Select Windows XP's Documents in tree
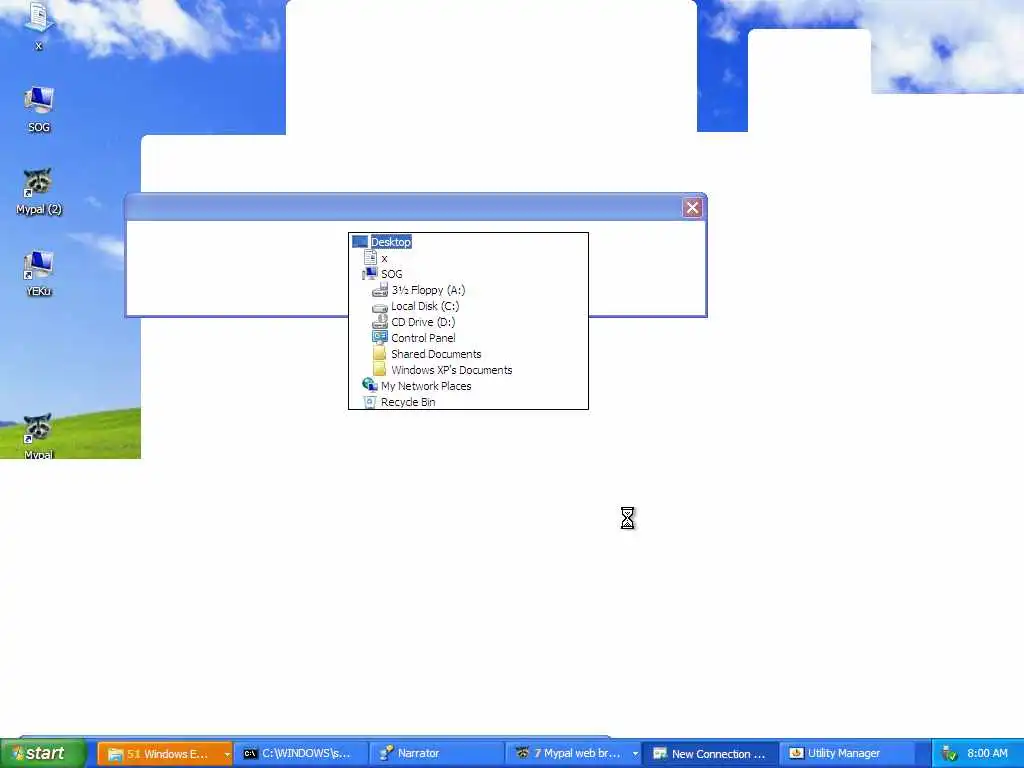 [x=451, y=370]
